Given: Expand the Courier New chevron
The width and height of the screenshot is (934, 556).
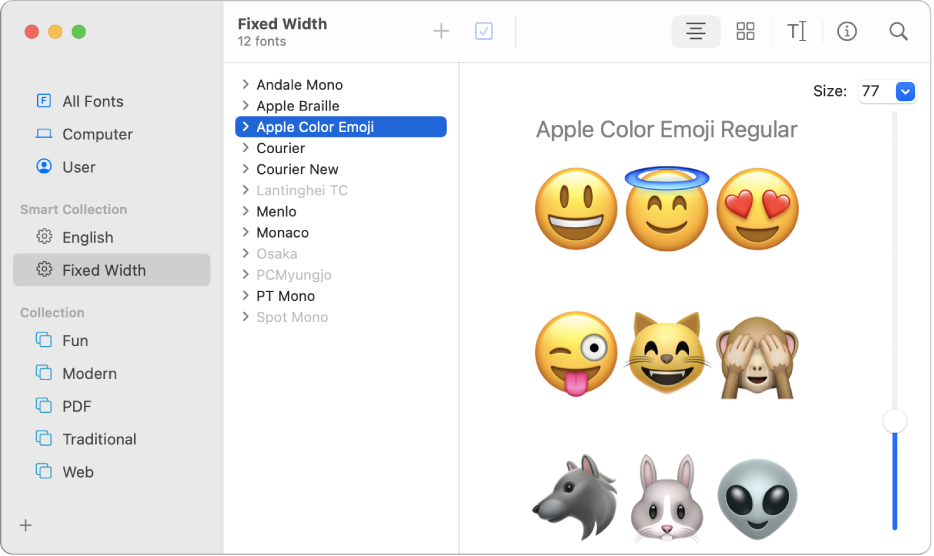Looking at the screenshot, I should 245,169.
